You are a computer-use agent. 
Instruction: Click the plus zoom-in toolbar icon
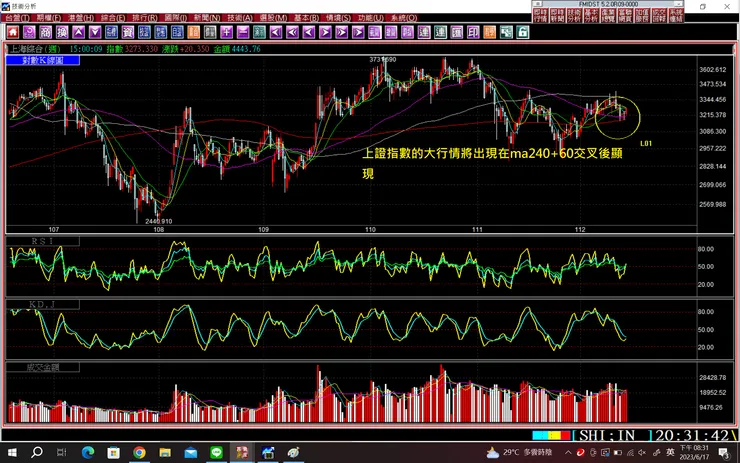coord(227,32)
